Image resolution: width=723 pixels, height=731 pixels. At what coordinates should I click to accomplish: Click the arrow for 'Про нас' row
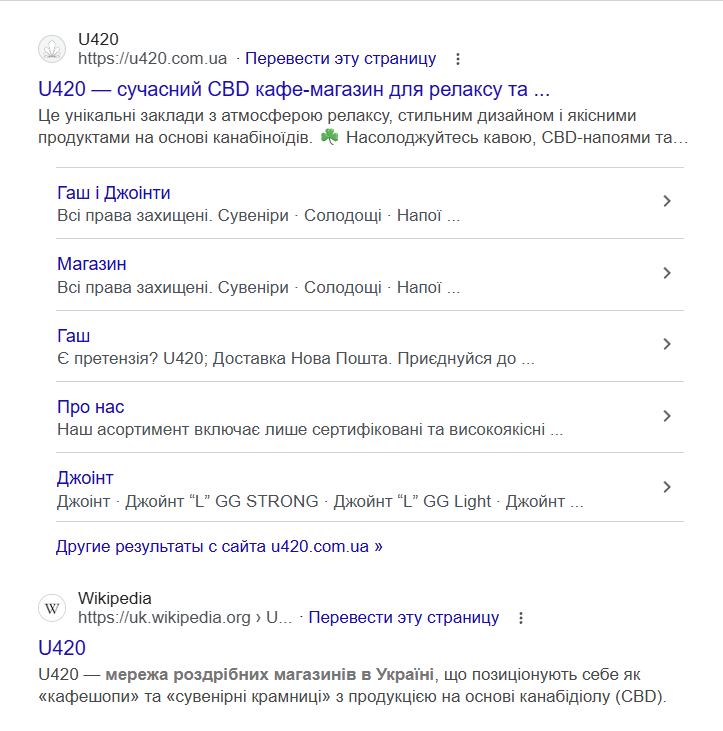(x=667, y=416)
